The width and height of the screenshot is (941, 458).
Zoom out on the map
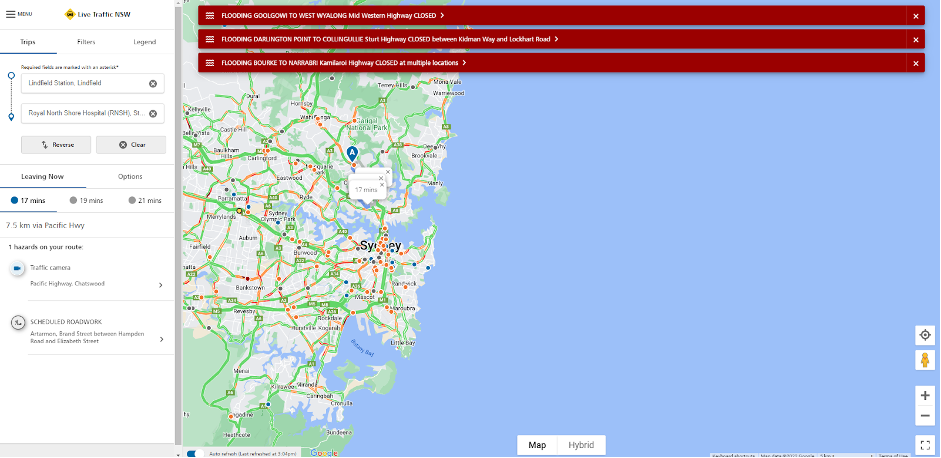925,415
